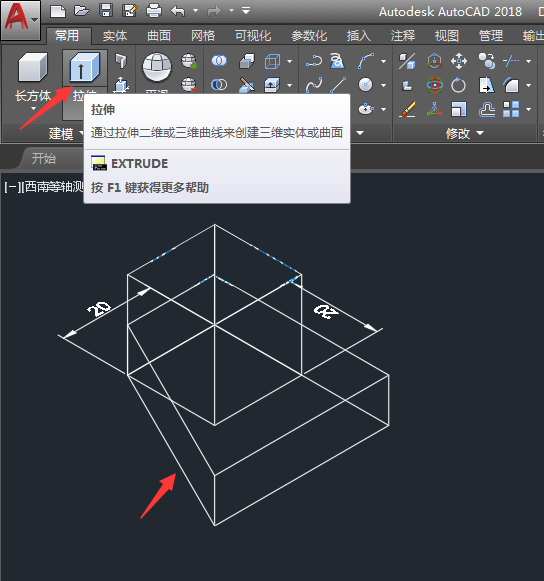Image resolution: width=544 pixels, height=581 pixels.
Task: Click the Plot printer icon
Action: (x=154, y=11)
